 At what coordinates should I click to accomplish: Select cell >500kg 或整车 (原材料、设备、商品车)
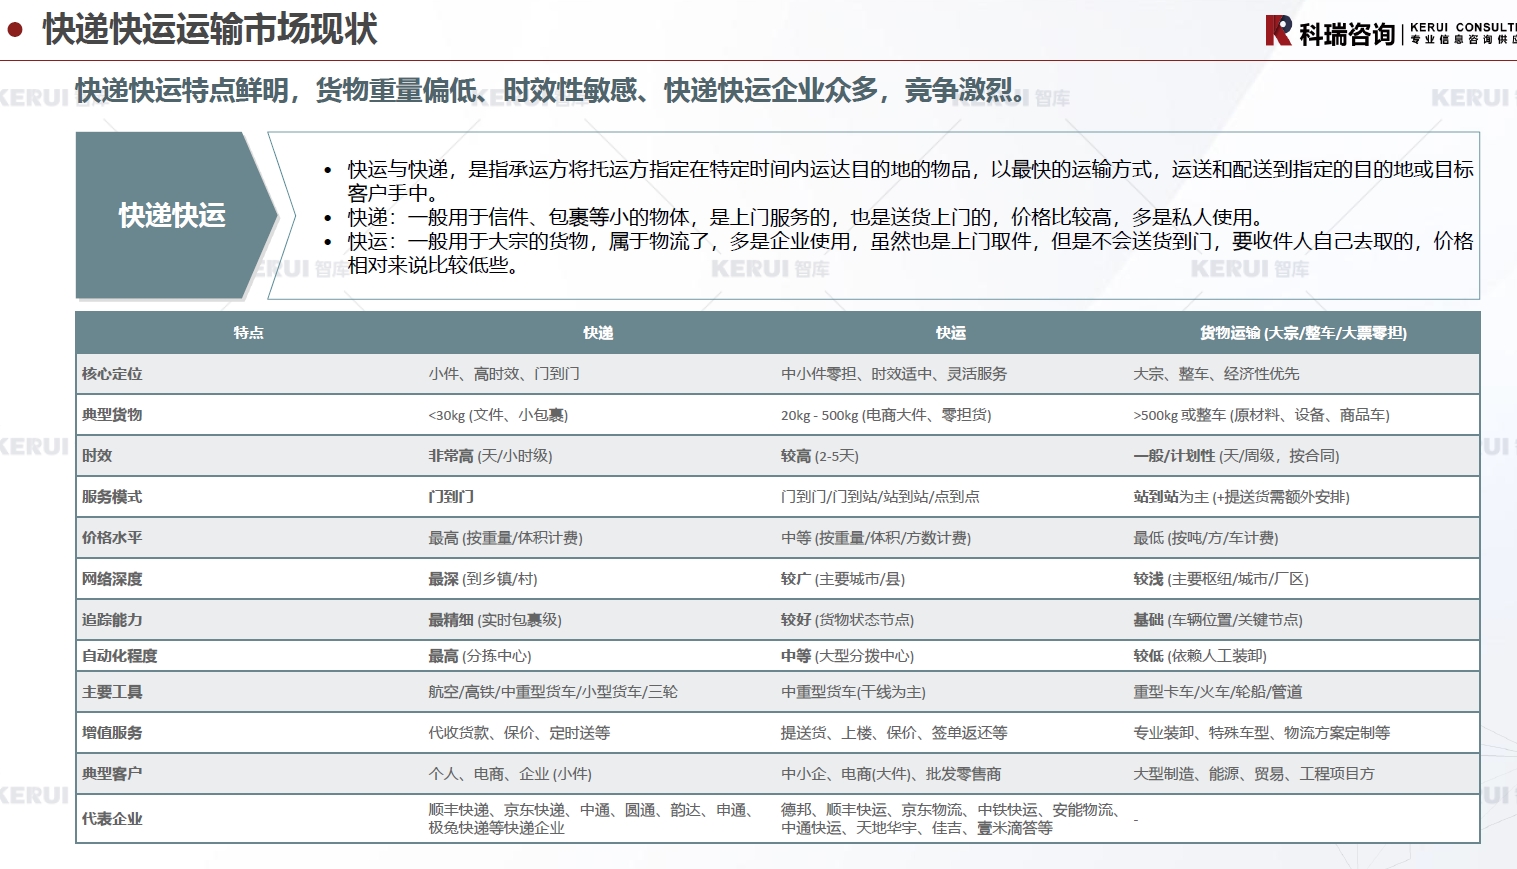pos(1261,415)
